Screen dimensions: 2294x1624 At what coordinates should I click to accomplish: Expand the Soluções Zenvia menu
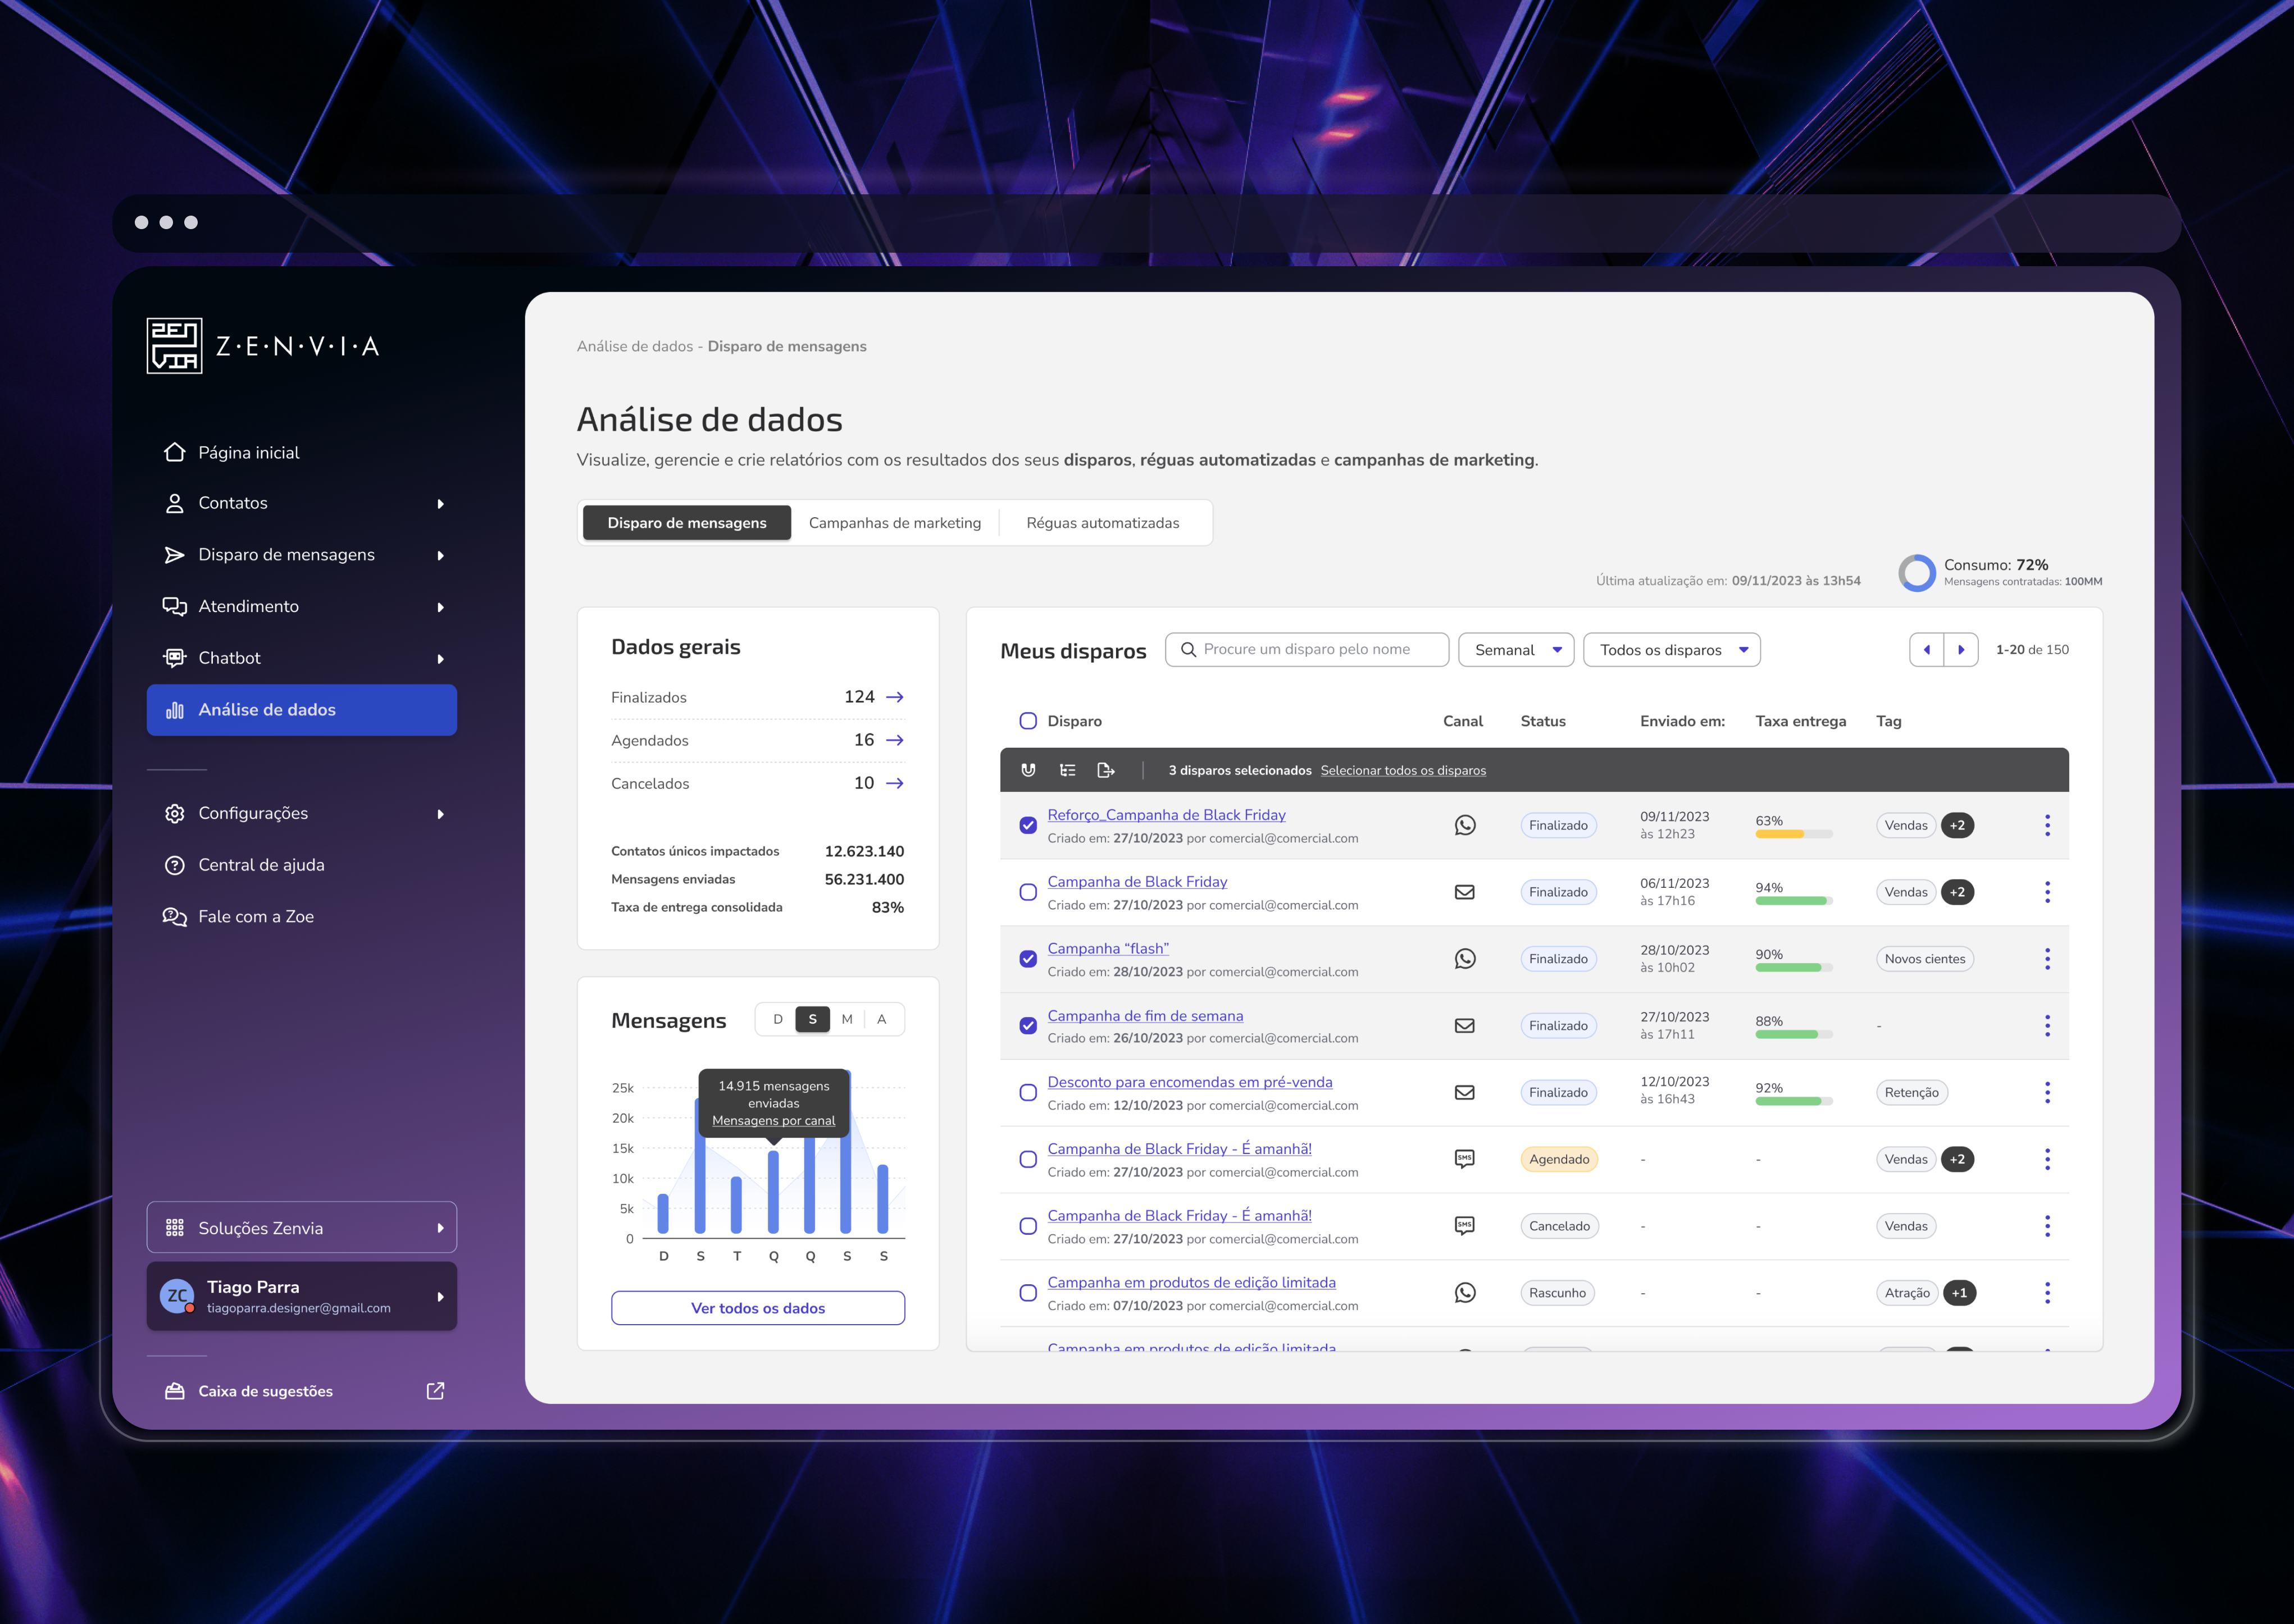tap(301, 1228)
